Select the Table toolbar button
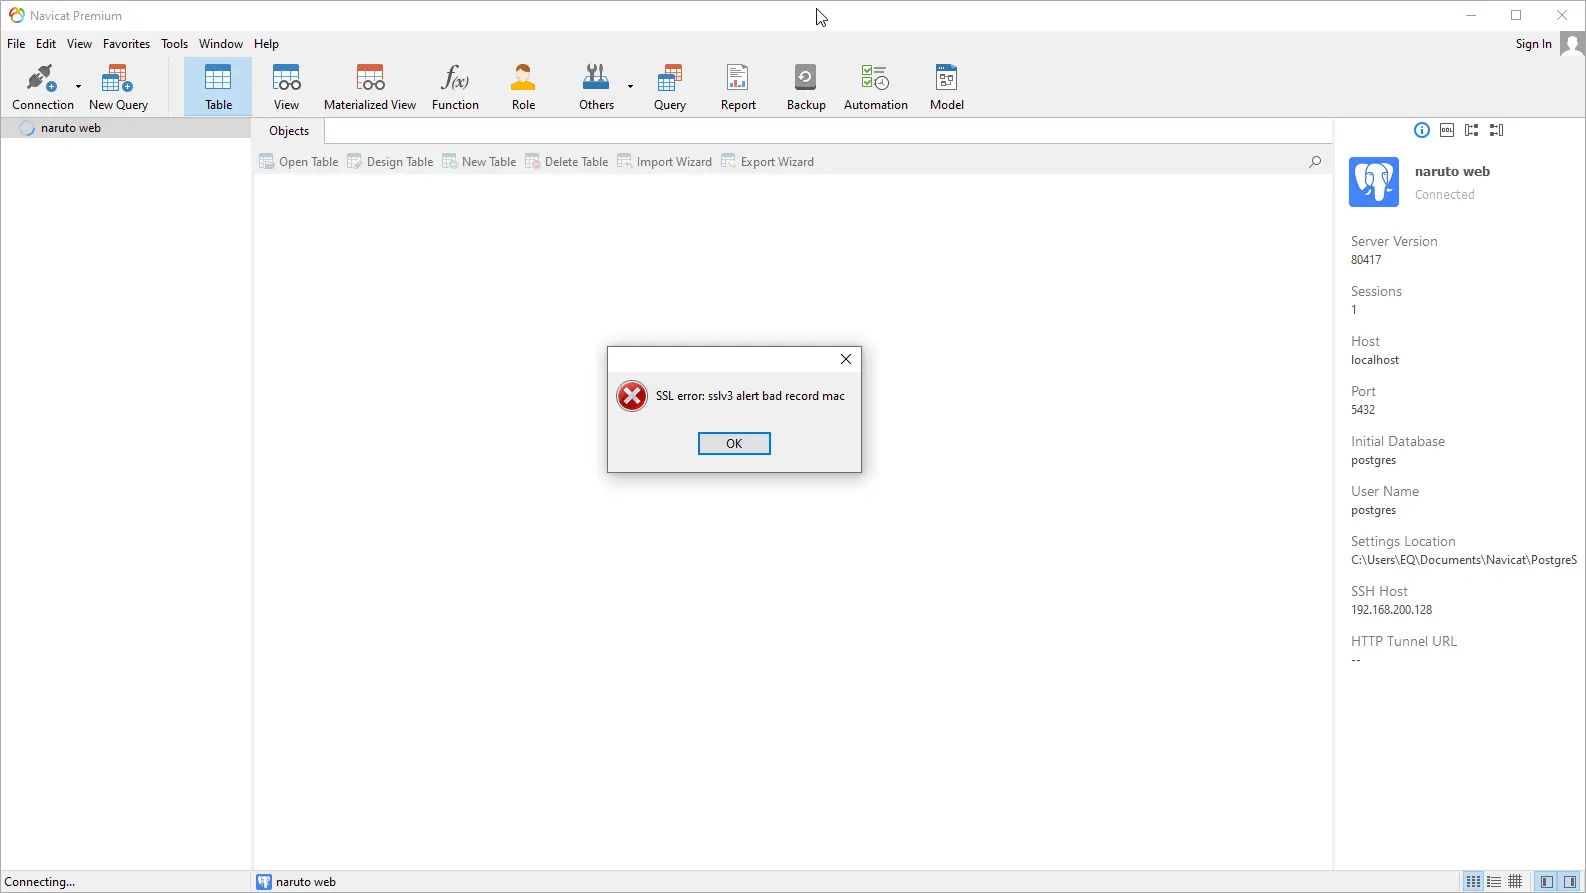The width and height of the screenshot is (1586, 893). pos(218,87)
